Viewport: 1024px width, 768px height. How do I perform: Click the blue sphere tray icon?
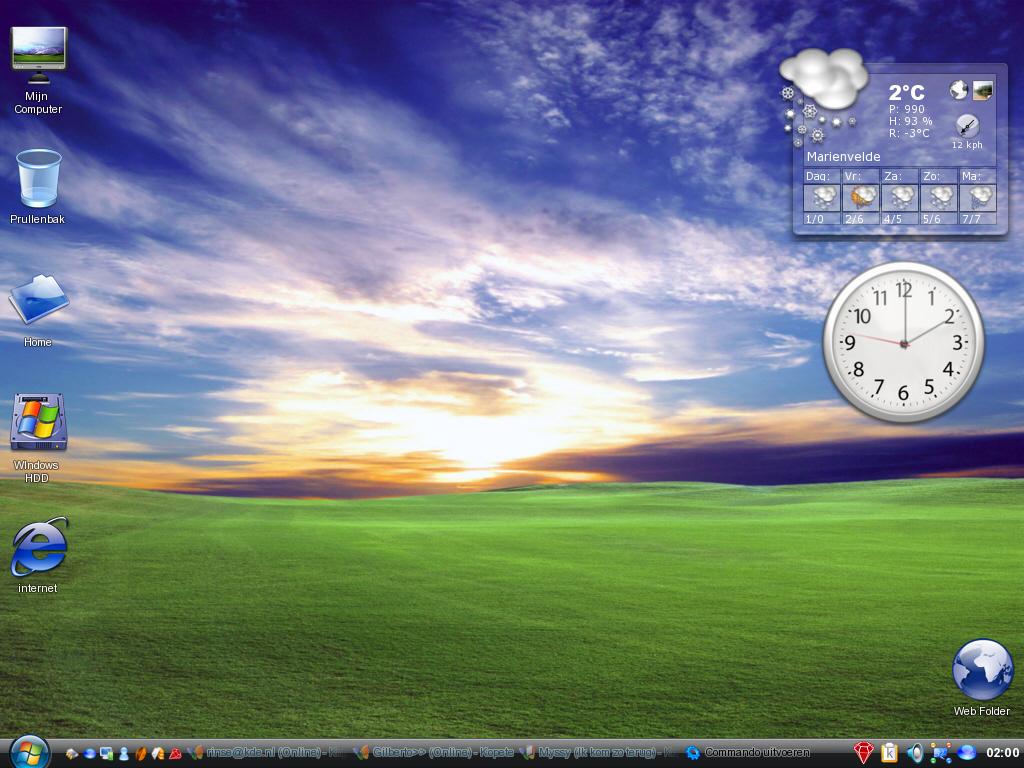coord(966,753)
